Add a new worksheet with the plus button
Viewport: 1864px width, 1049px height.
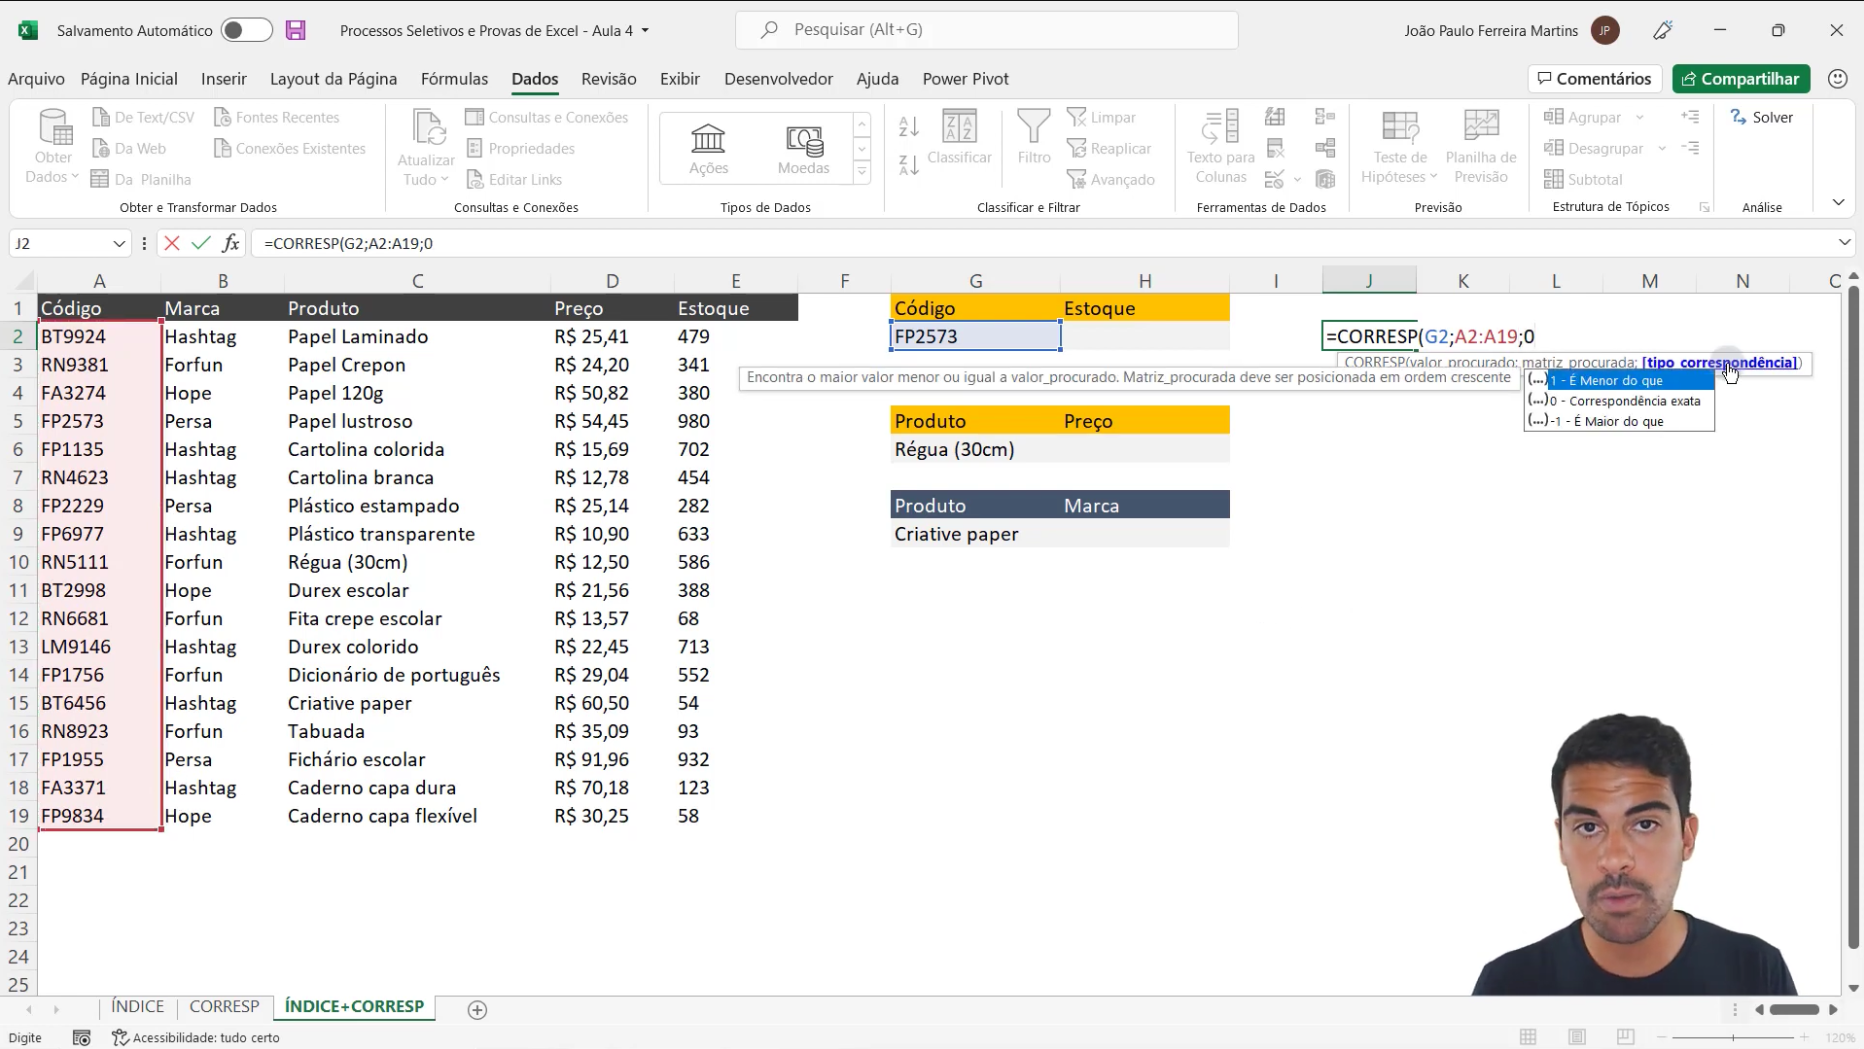click(x=477, y=1011)
